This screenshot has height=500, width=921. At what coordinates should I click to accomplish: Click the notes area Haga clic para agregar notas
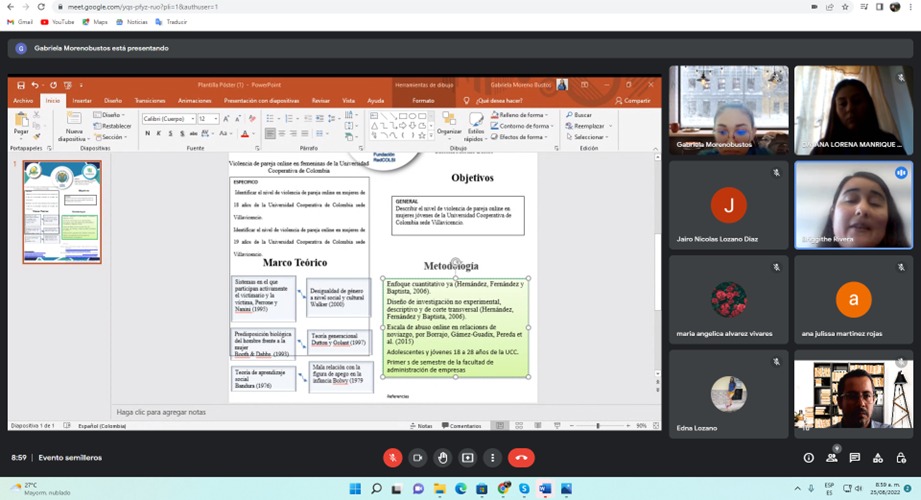161,412
